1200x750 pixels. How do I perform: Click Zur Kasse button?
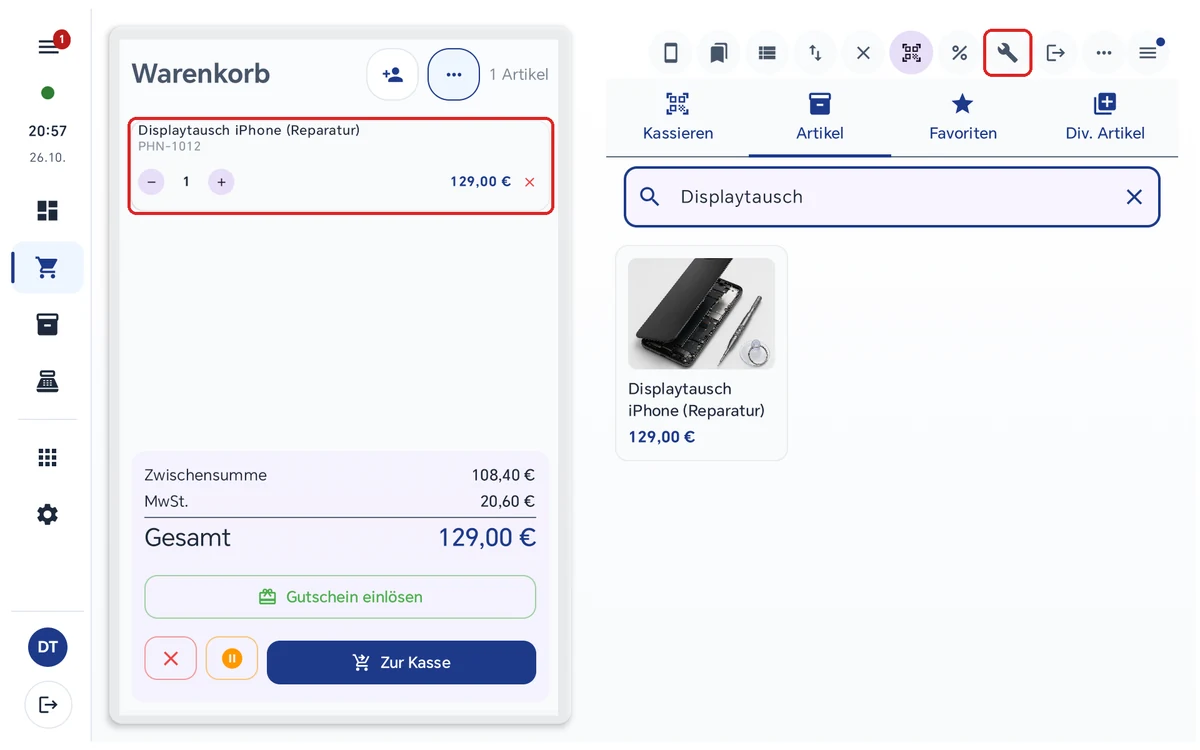click(401, 662)
